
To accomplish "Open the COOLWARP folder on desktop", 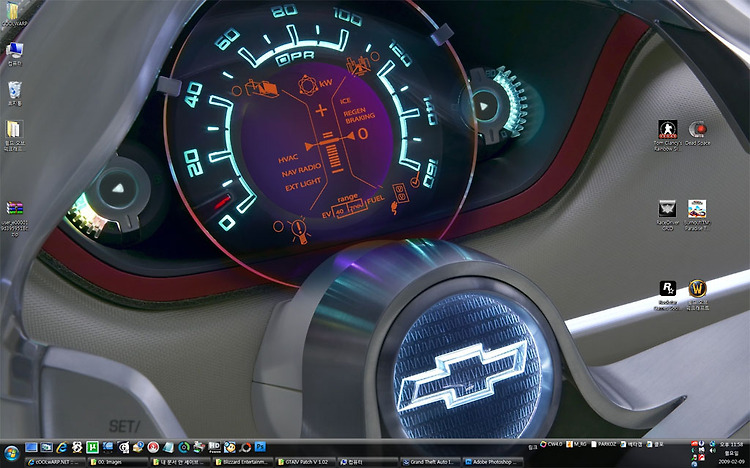I will coord(13,14).
